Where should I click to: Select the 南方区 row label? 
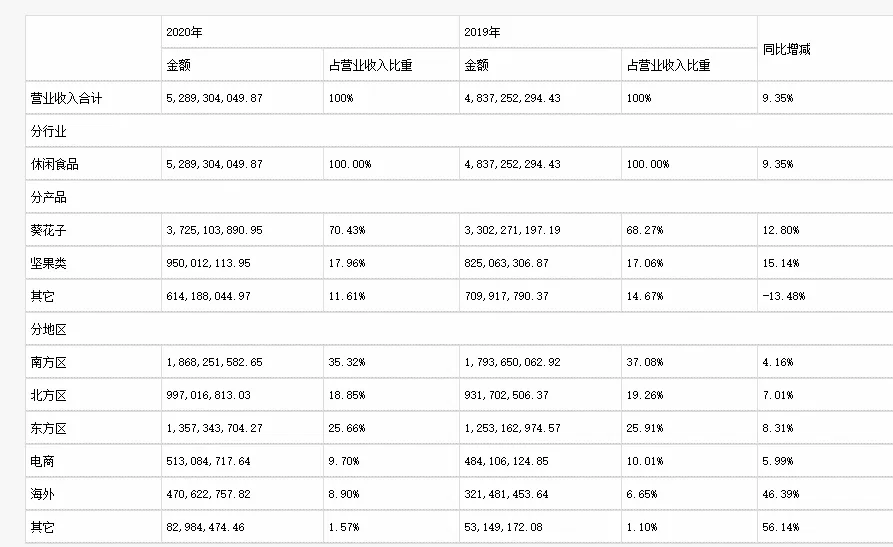coord(49,361)
